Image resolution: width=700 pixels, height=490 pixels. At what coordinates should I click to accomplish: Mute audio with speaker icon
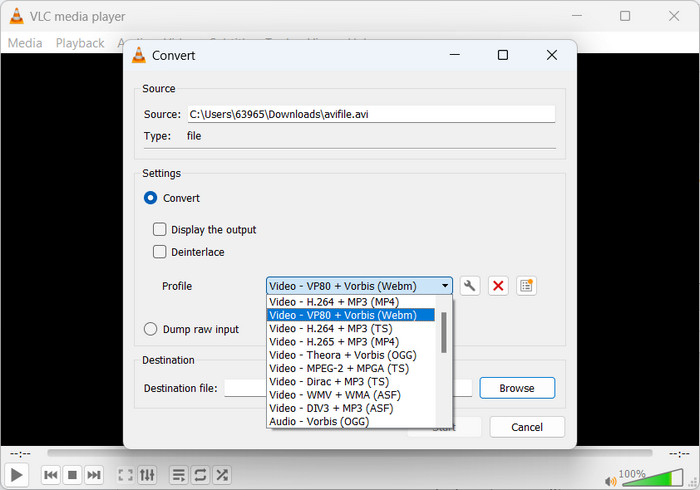(610, 481)
